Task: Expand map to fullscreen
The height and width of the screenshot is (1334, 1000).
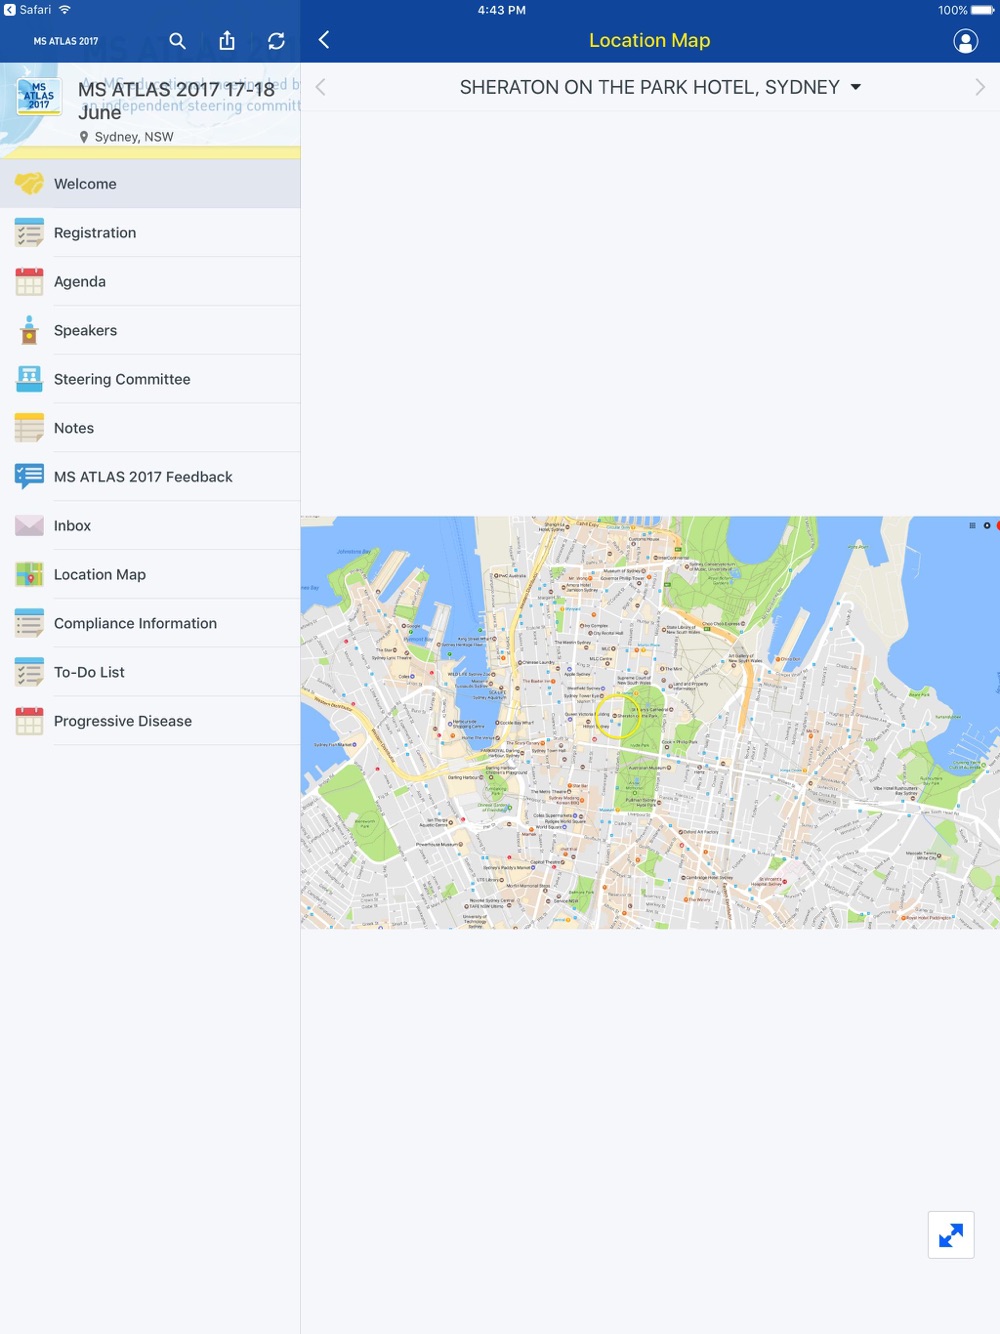Action: [951, 1235]
